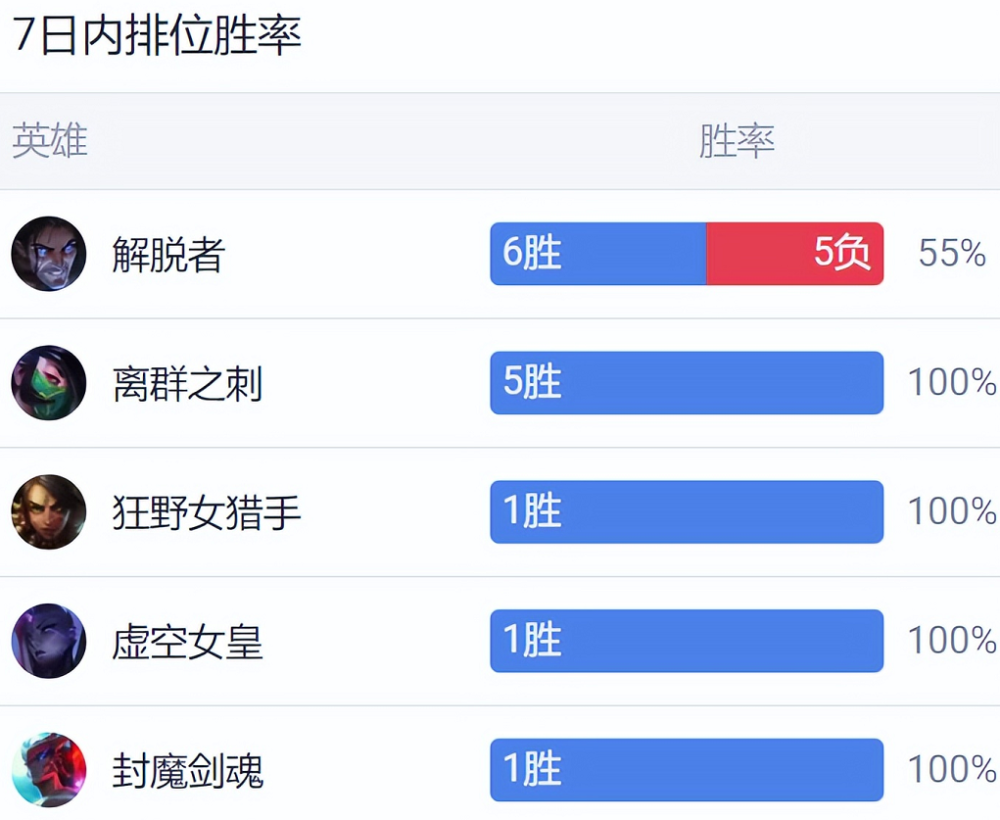Screen dimensions: 1000x820
Task: Click the 英雄 column header
Action: (50, 141)
